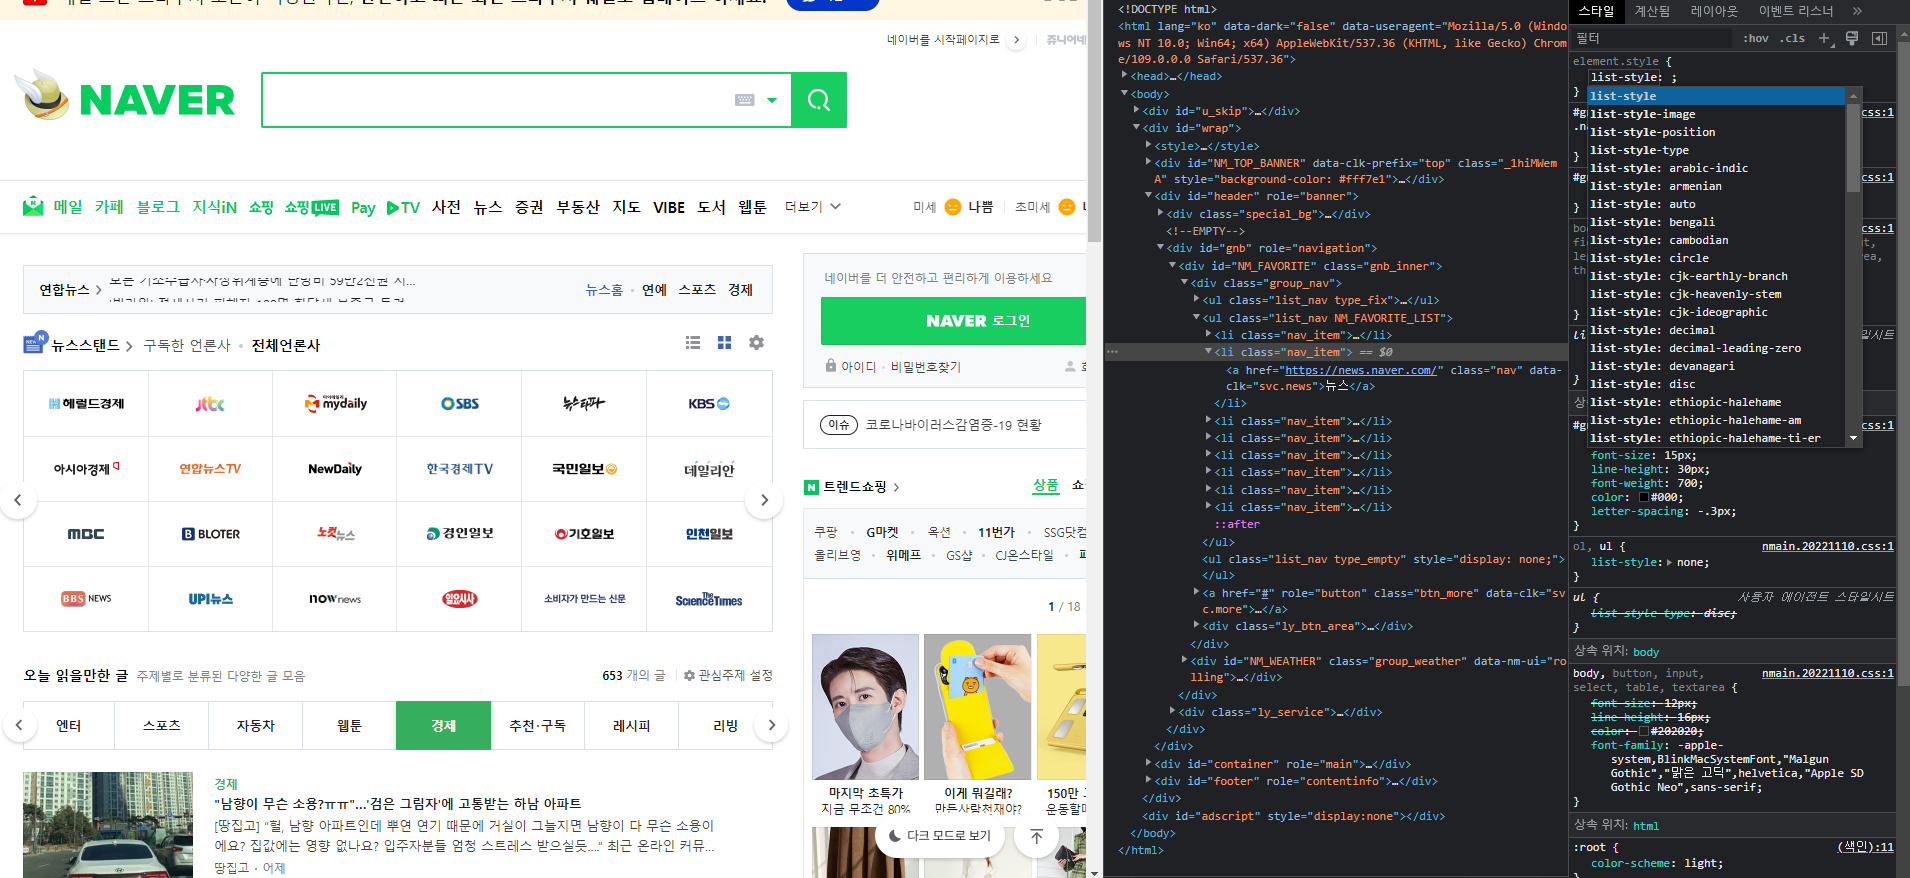
Task: Expand the div id="u_skip" node
Action: click(x=1136, y=110)
